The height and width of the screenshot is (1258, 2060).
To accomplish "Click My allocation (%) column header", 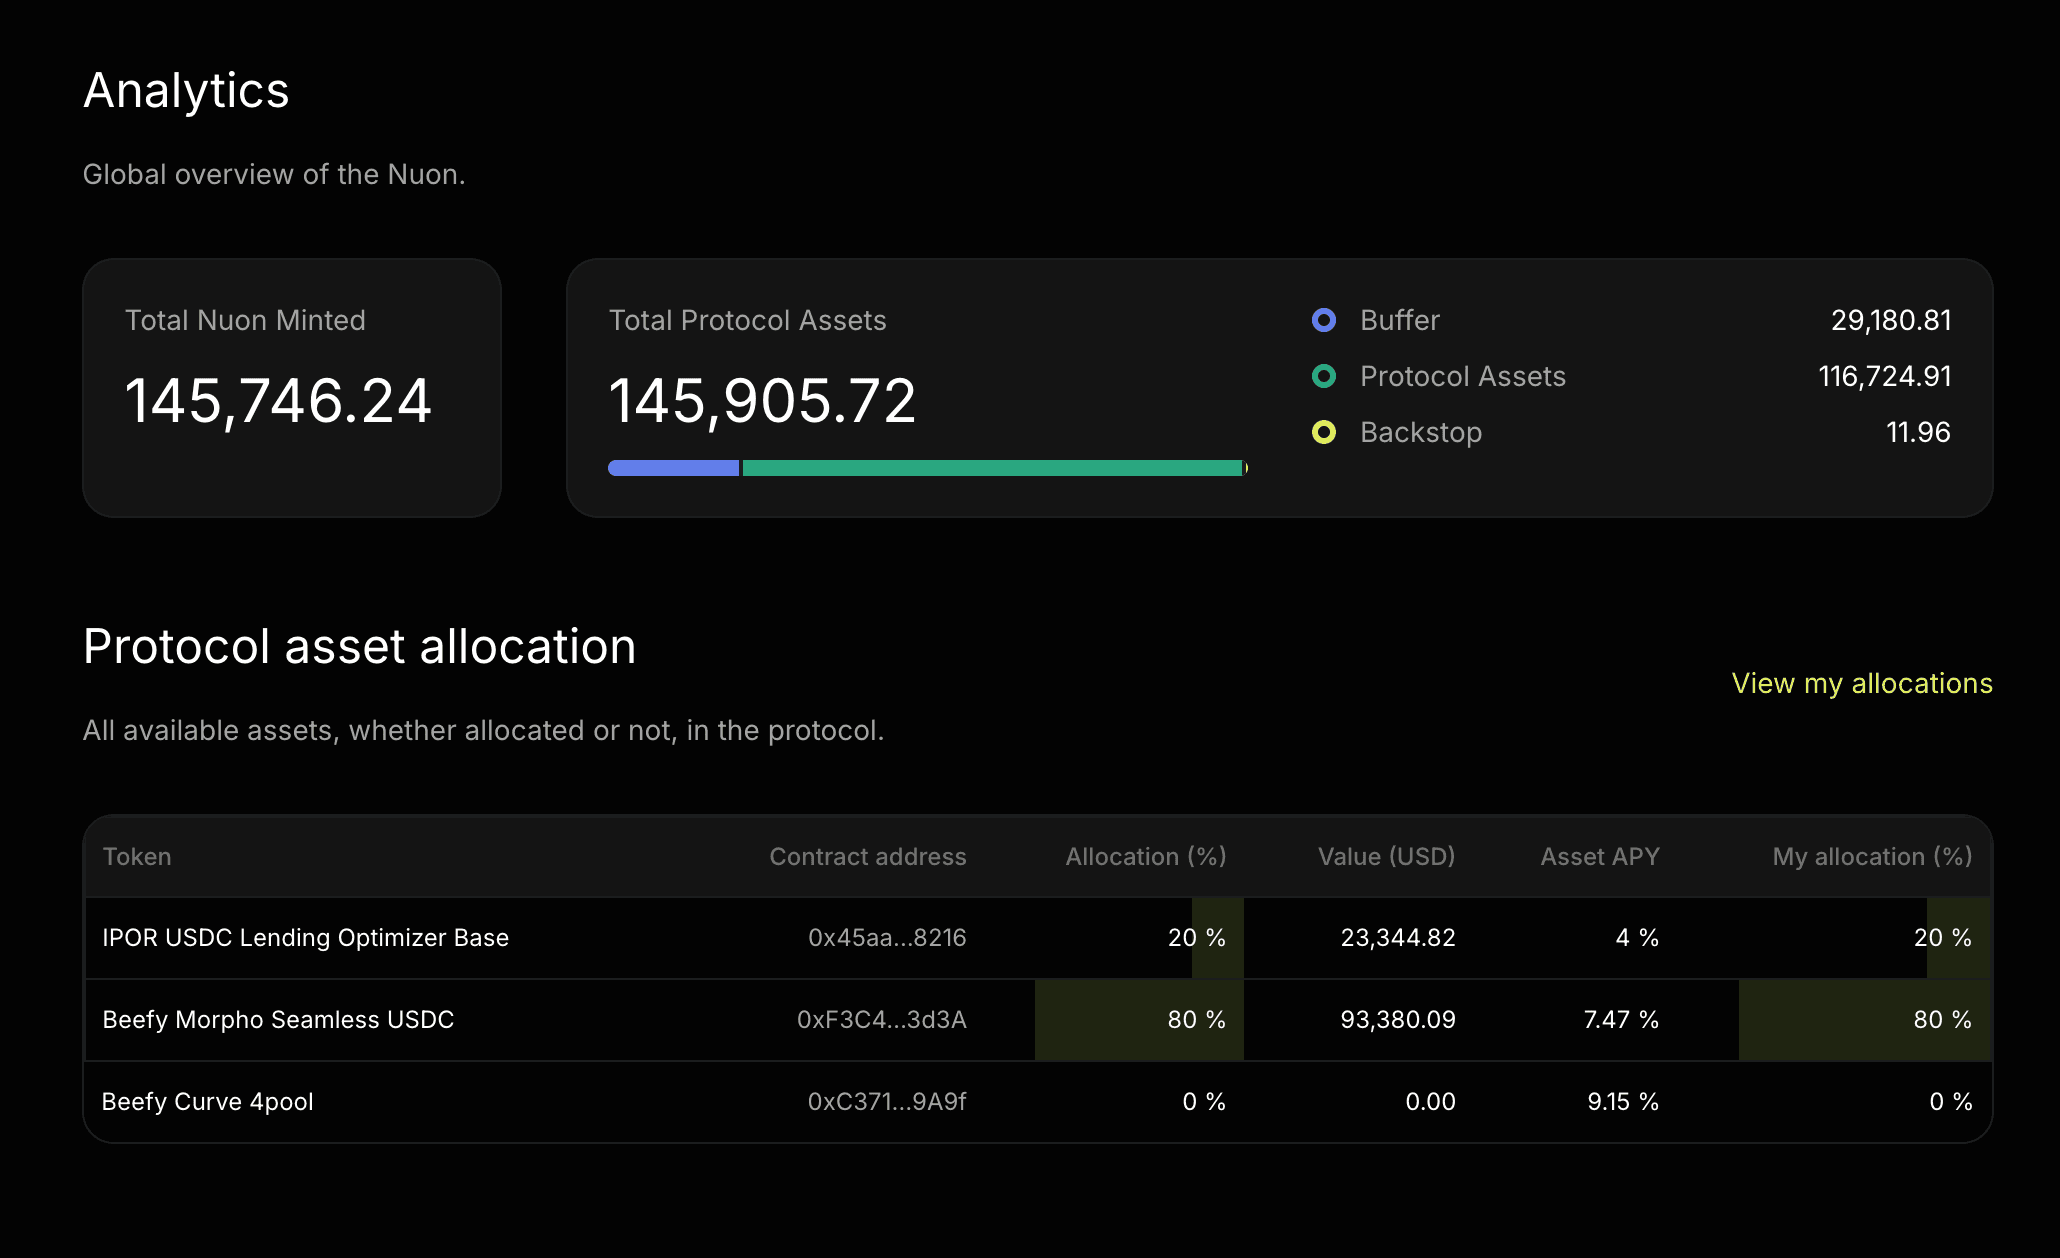I will (1871, 857).
